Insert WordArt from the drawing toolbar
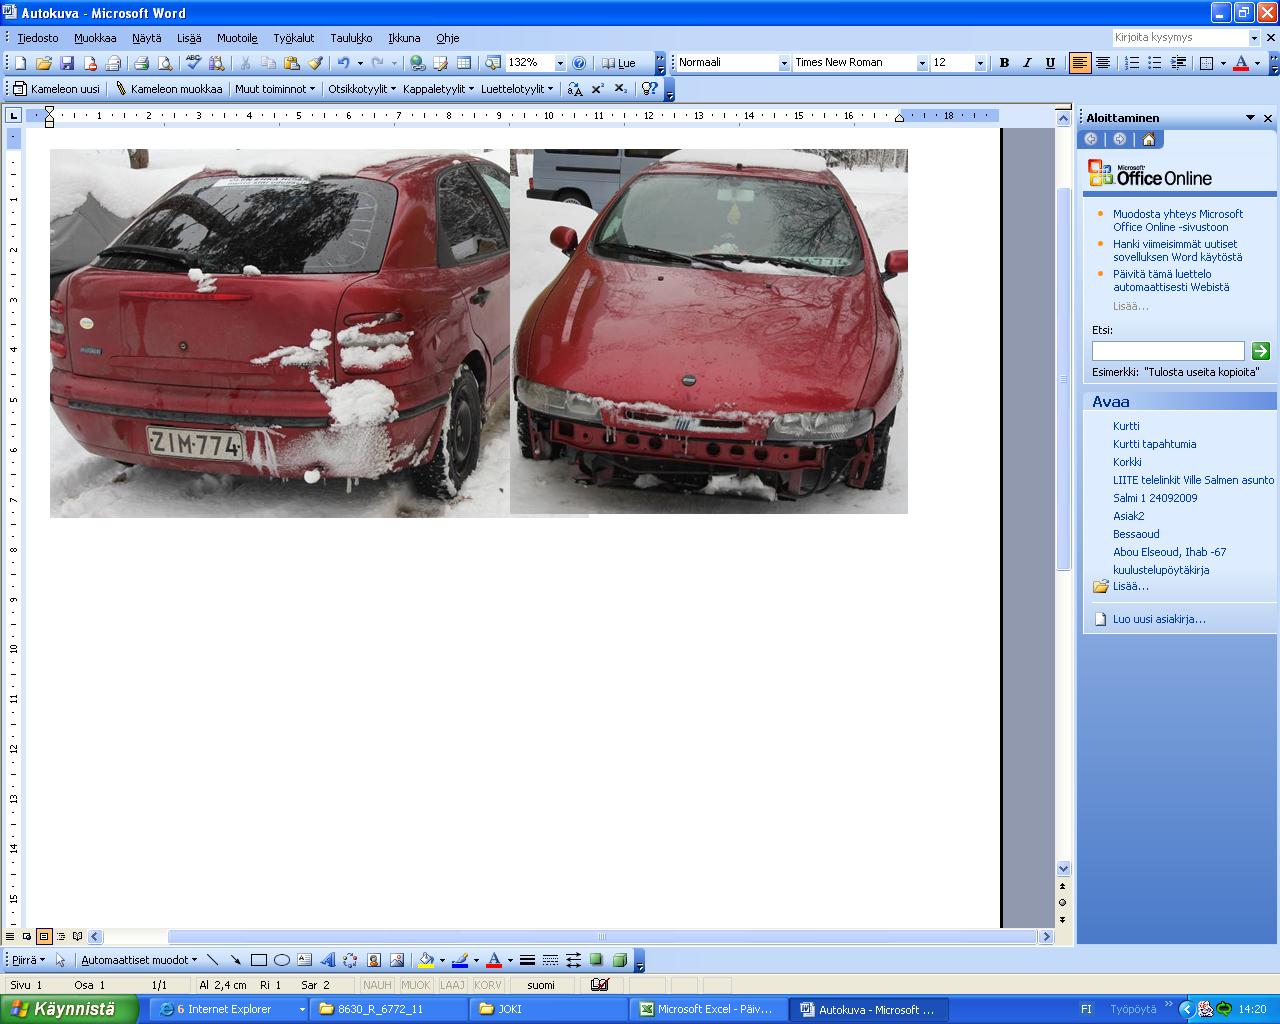The width and height of the screenshot is (1280, 1024). click(x=327, y=960)
